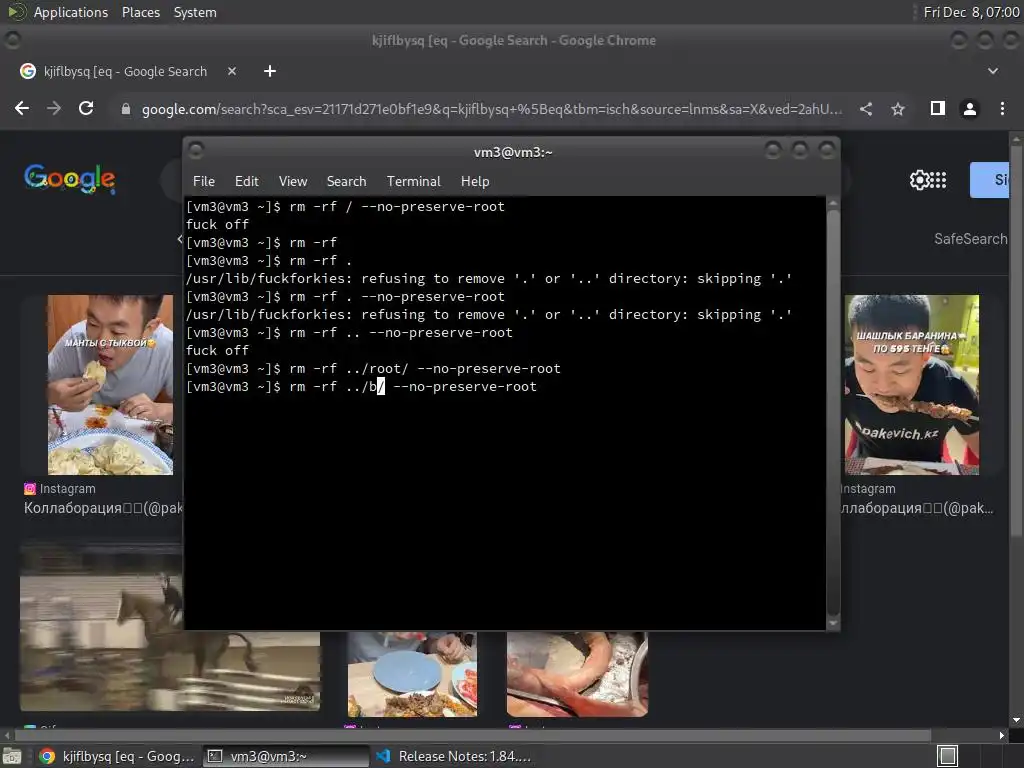1024x768 pixels.
Task: Close the kjiflbysq Google Search tab
Action: click(232, 71)
